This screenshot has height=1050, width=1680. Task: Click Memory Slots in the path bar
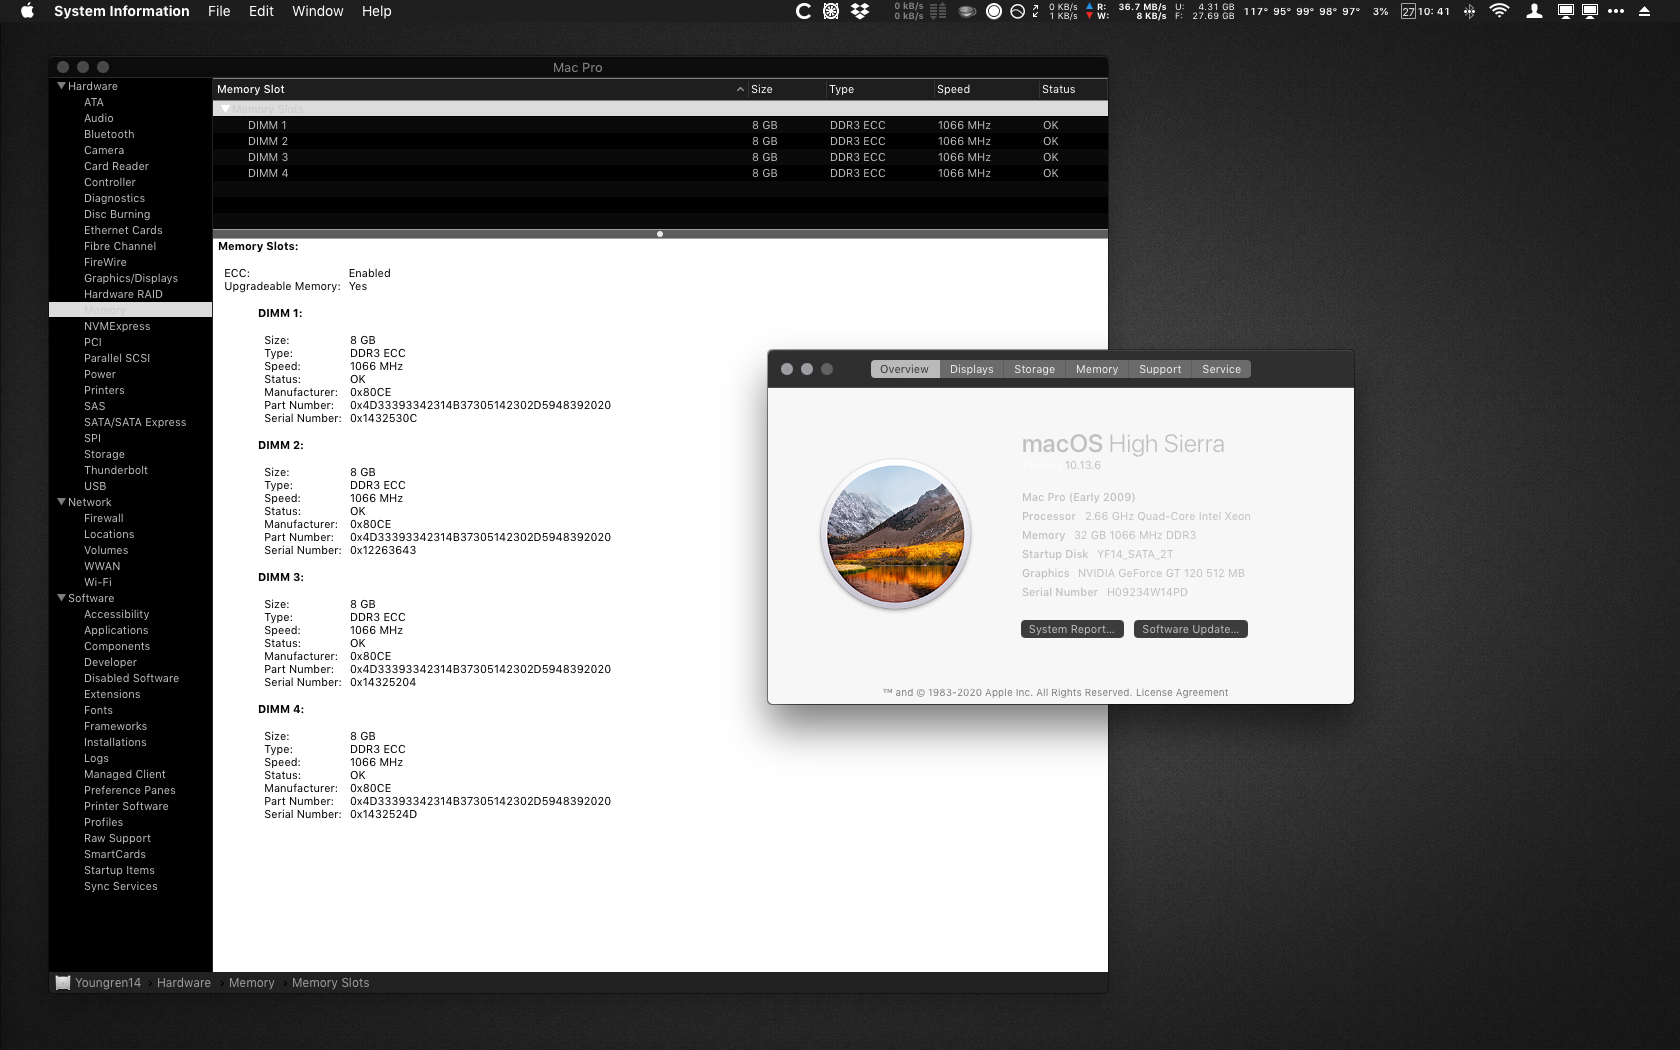point(330,983)
